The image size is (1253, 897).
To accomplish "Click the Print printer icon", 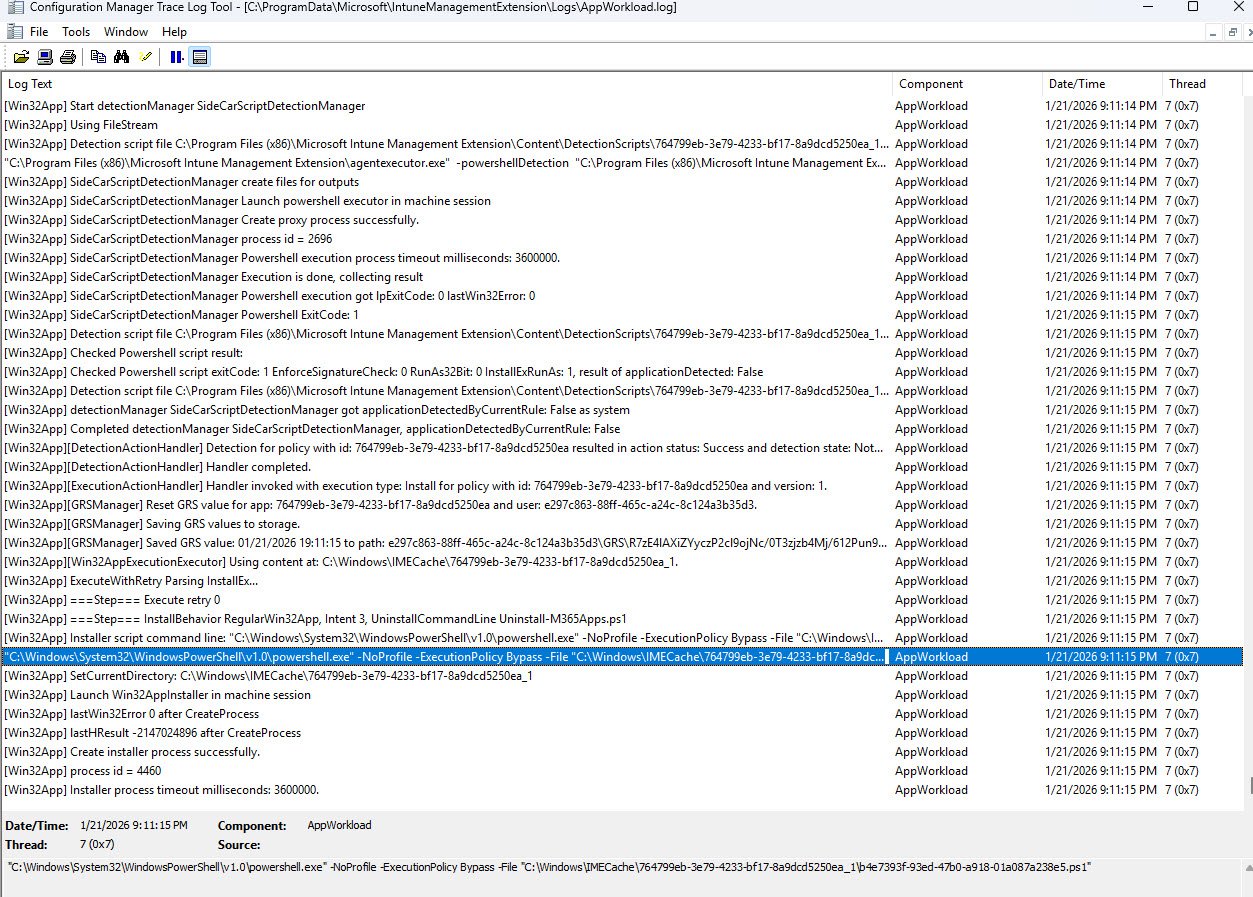I will [x=68, y=57].
